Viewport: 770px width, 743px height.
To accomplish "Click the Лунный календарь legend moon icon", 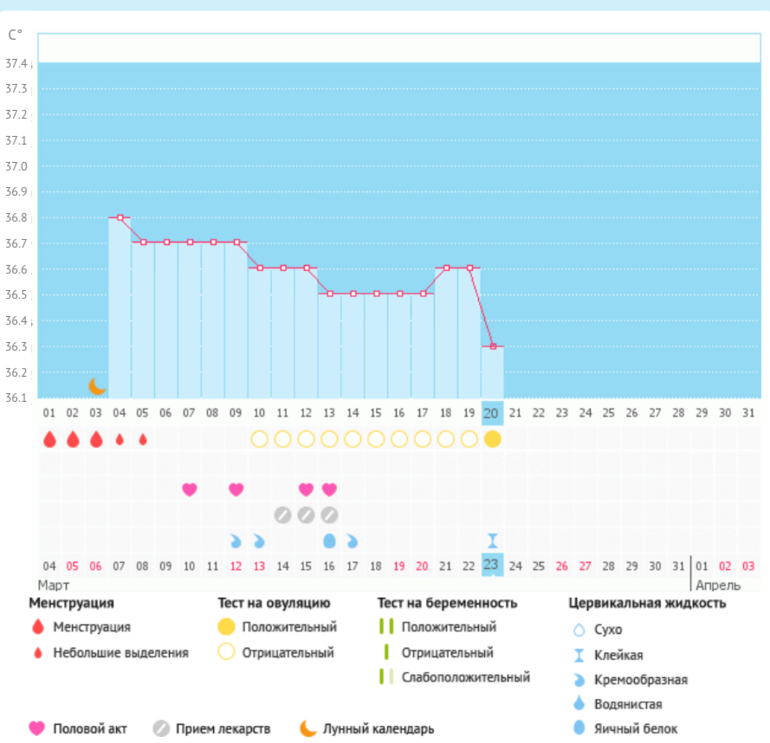I will pos(307,728).
